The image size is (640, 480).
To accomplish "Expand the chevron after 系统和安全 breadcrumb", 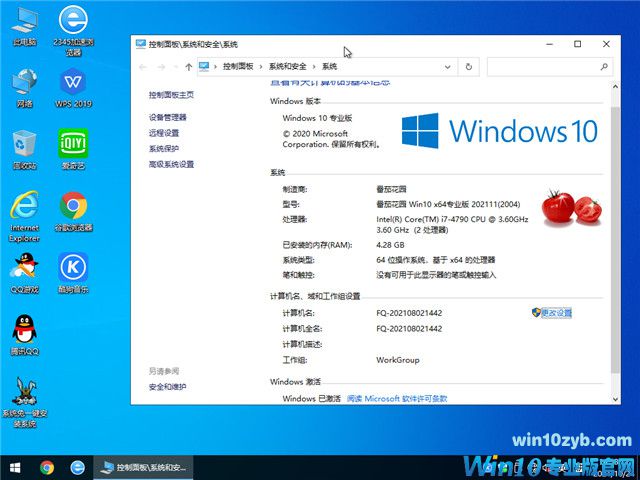I will pyautogui.click(x=314, y=67).
